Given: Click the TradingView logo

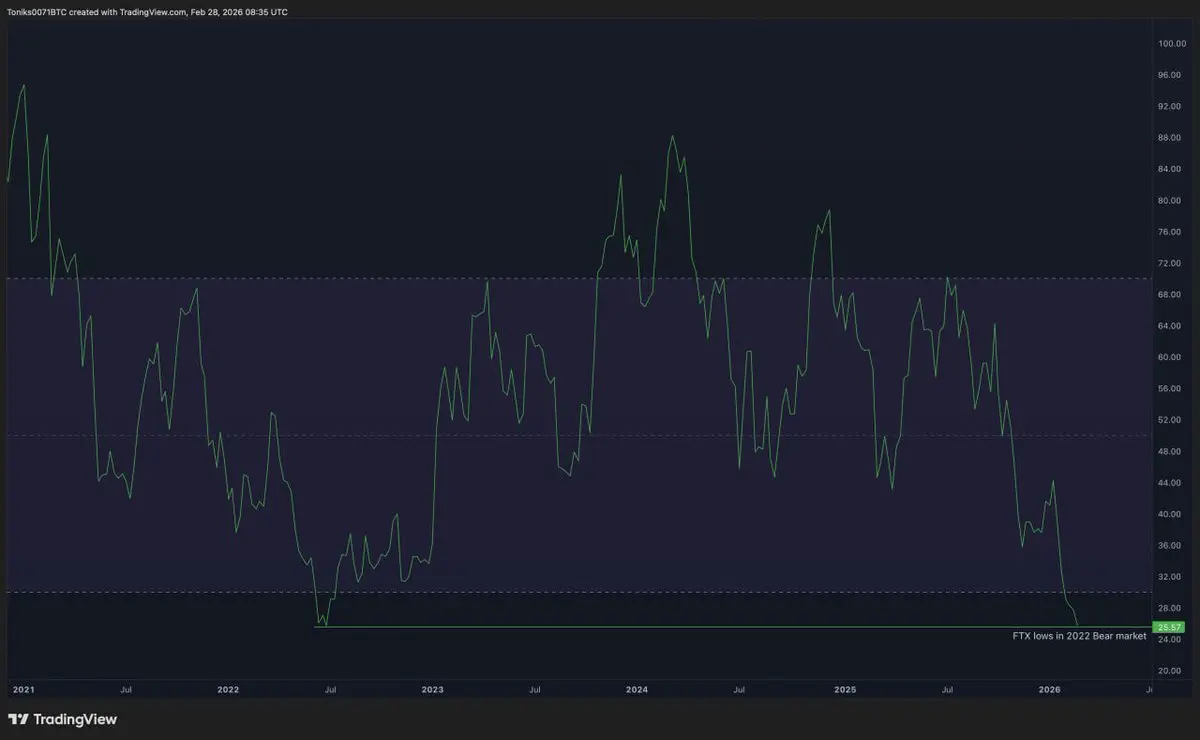Looking at the screenshot, I should (62, 719).
